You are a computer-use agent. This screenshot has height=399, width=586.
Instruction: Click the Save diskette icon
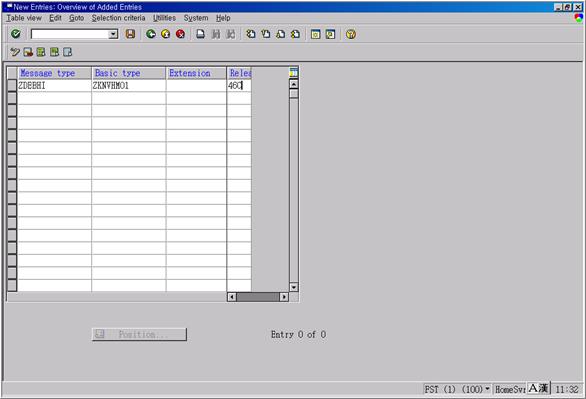pyautogui.click(x=130, y=34)
